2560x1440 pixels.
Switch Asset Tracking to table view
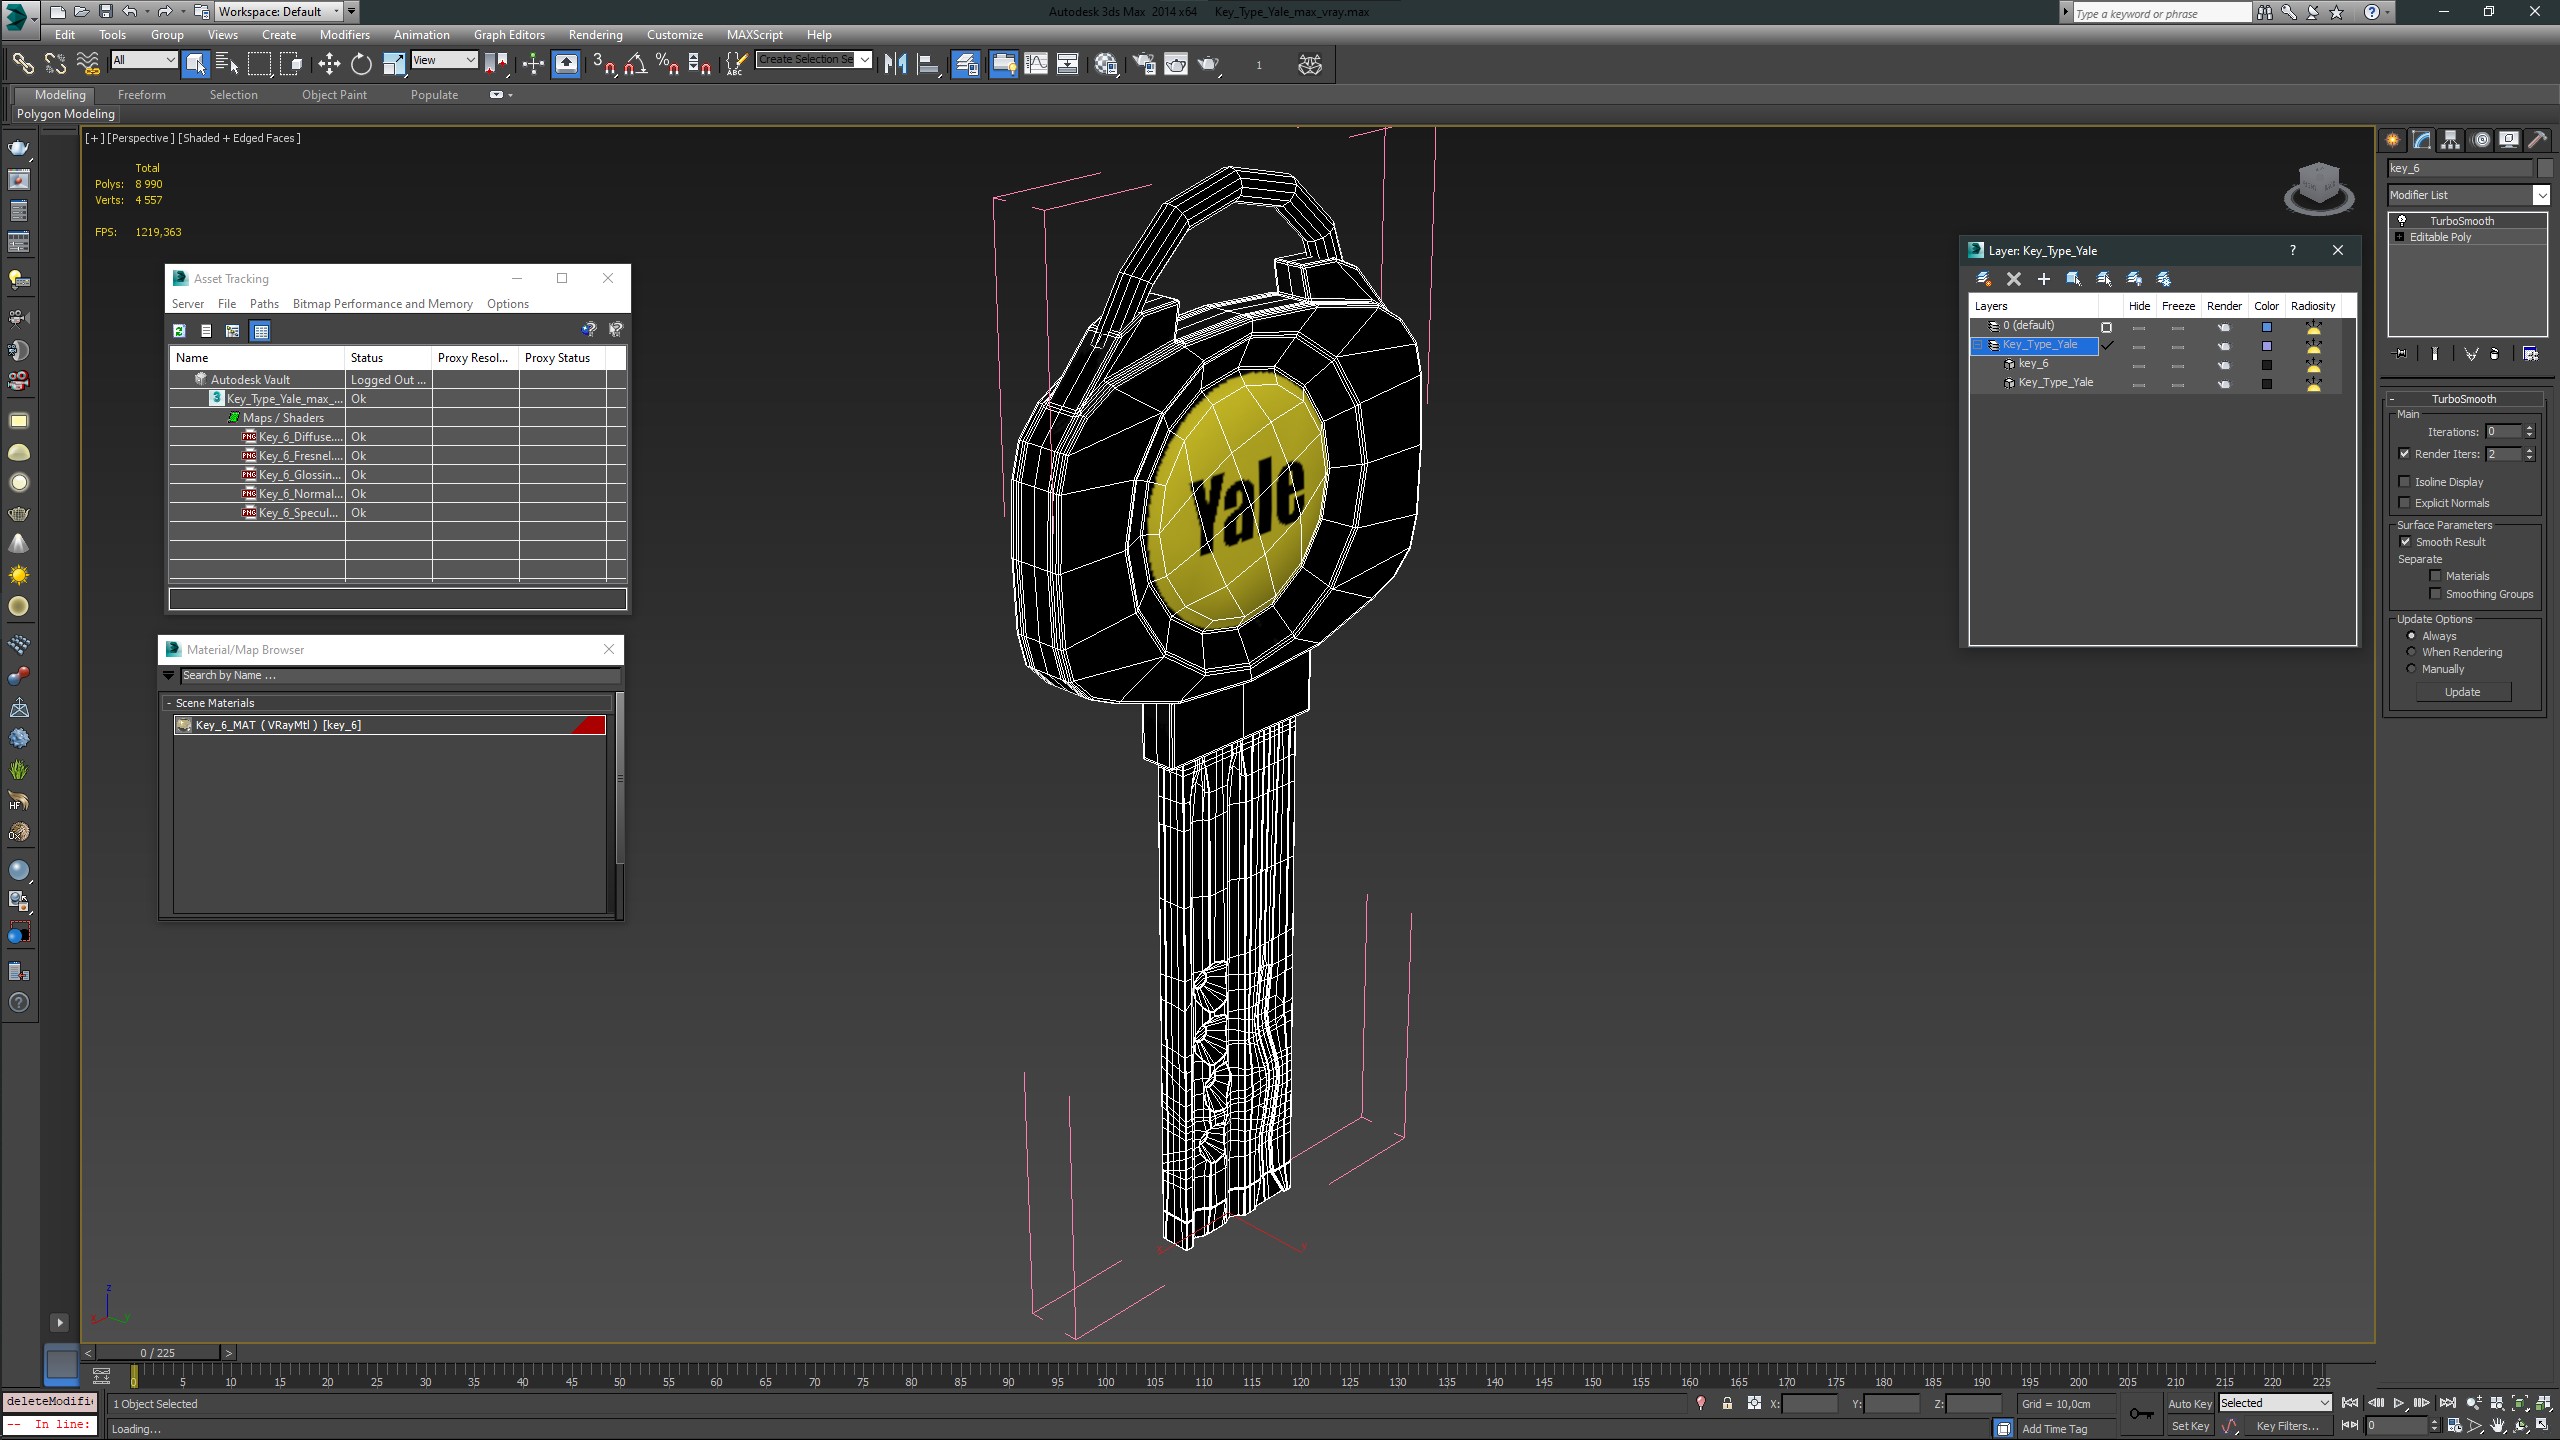[x=261, y=331]
